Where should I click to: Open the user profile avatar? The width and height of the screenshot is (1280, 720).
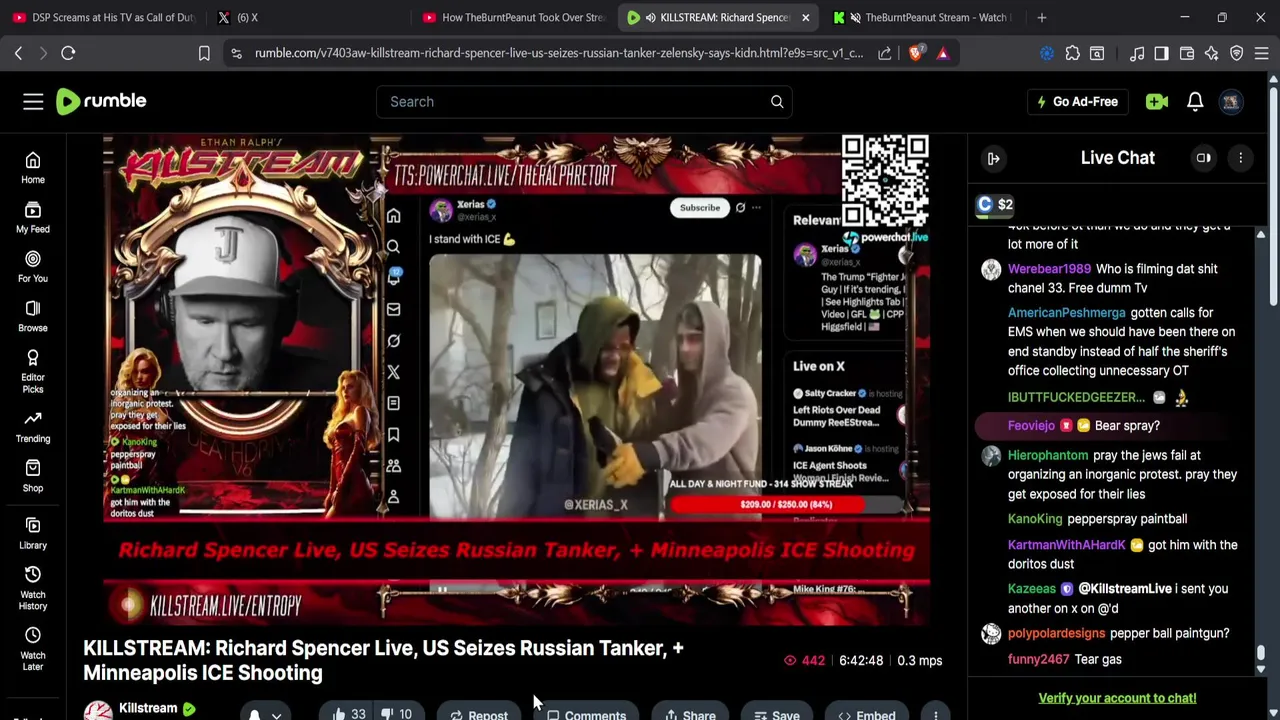coord(1231,101)
